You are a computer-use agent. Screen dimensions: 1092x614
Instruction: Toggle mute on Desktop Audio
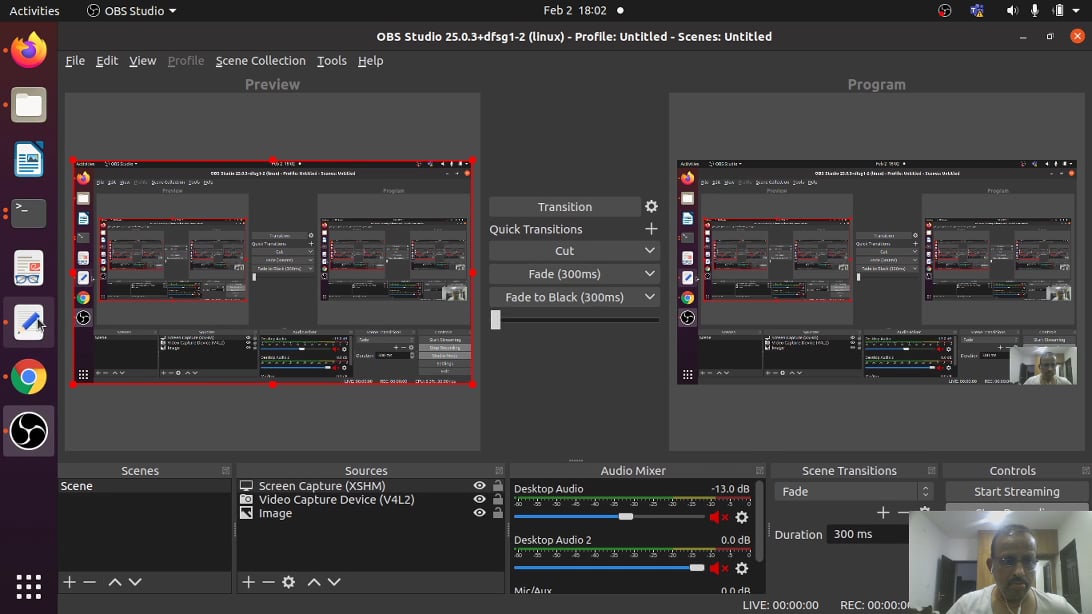(x=718, y=517)
